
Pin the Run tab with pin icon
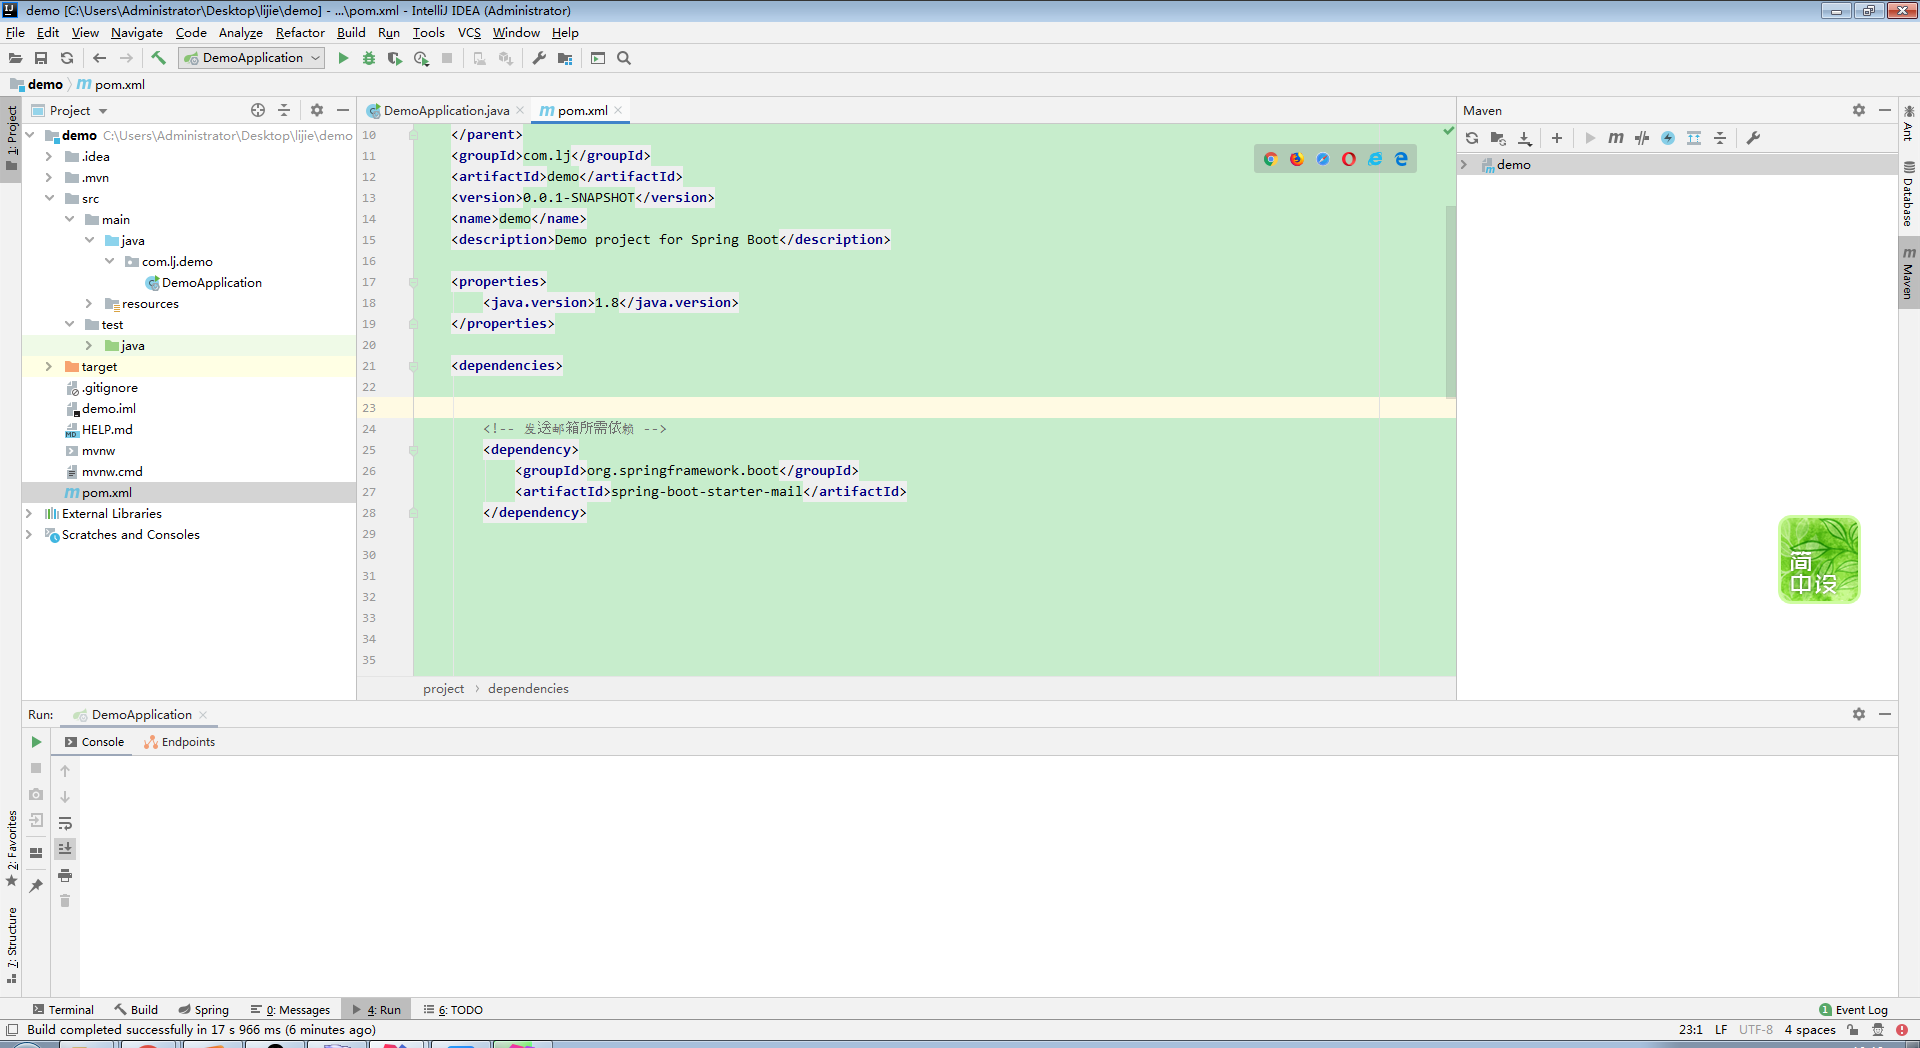pyautogui.click(x=36, y=885)
